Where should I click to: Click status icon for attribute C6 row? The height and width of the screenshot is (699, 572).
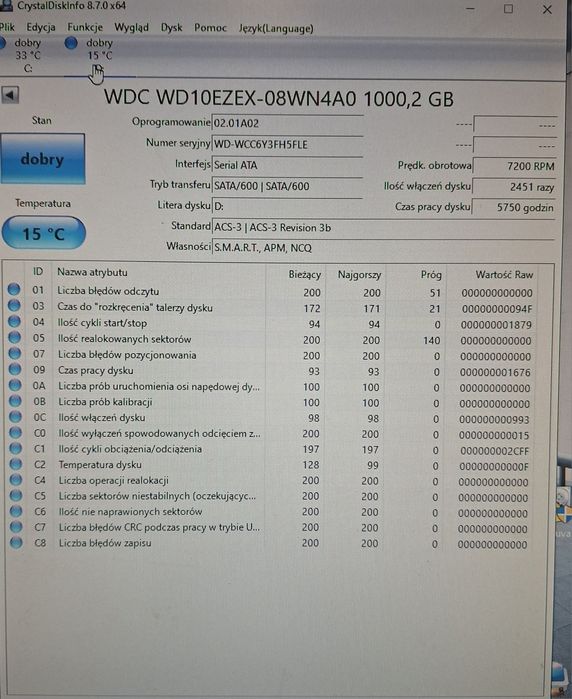pyautogui.click(x=16, y=511)
